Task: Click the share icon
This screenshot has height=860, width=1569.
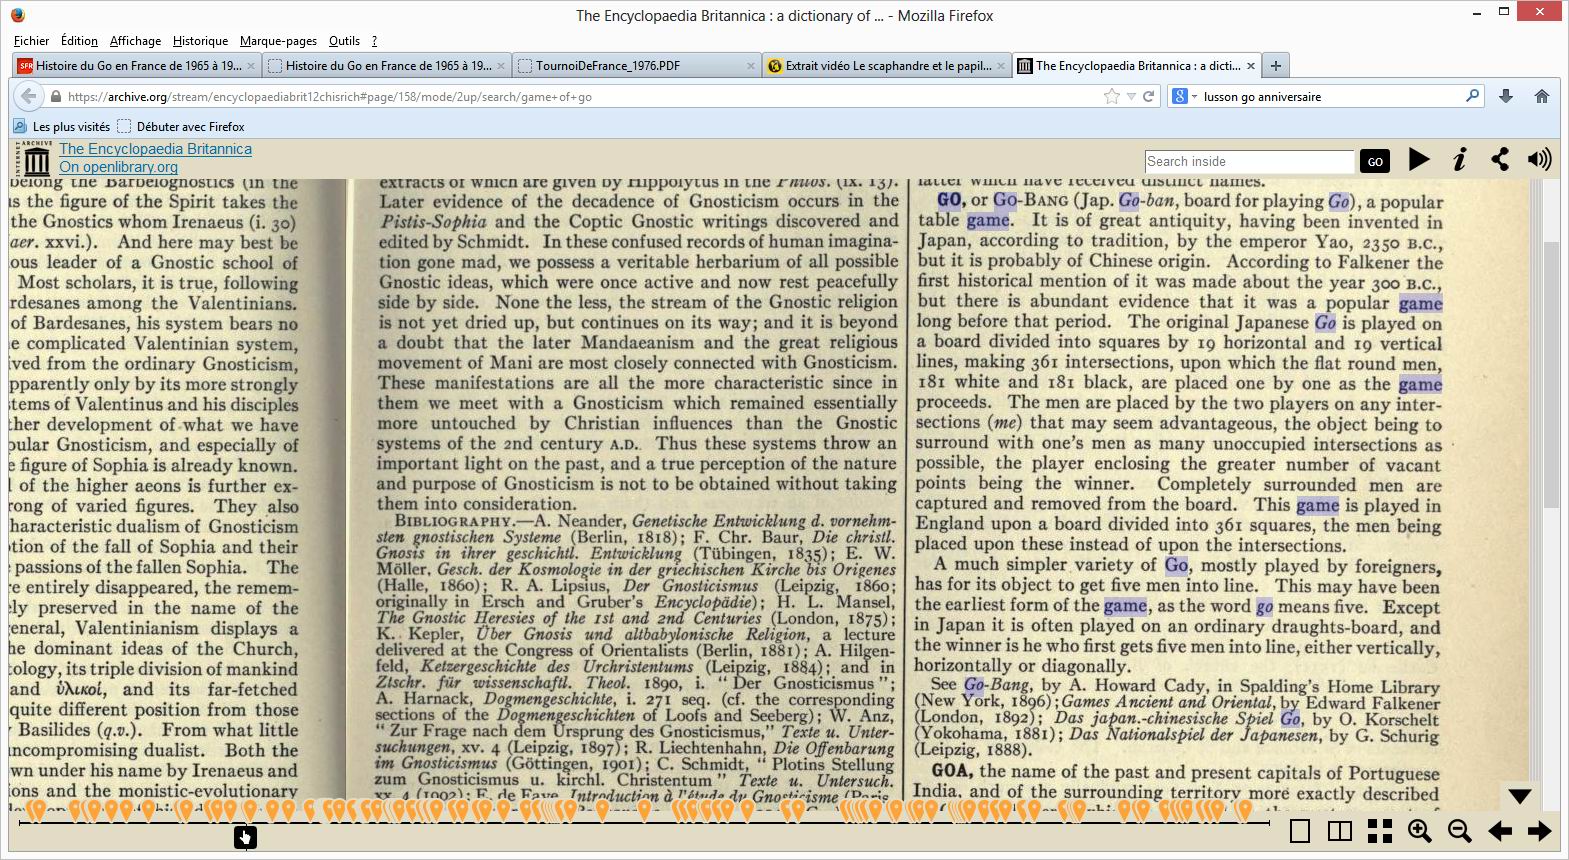Action: [x=1500, y=160]
